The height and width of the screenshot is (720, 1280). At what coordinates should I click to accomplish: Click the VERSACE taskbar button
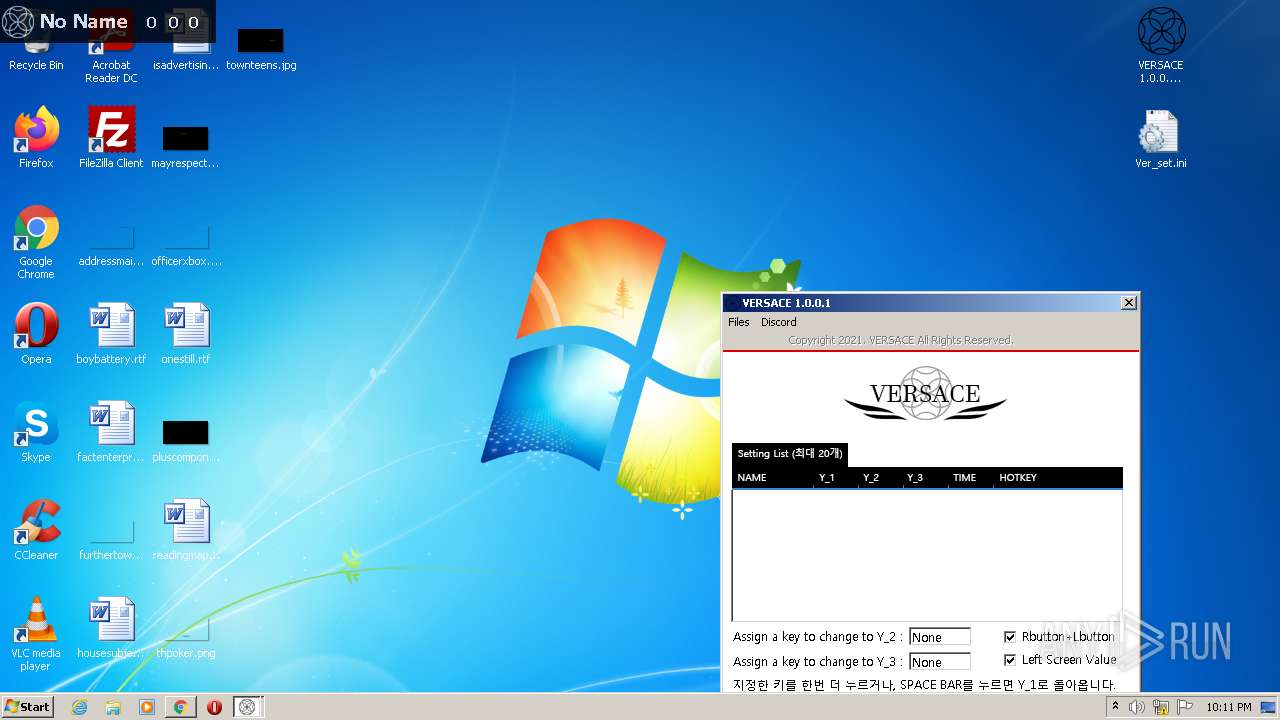point(247,707)
